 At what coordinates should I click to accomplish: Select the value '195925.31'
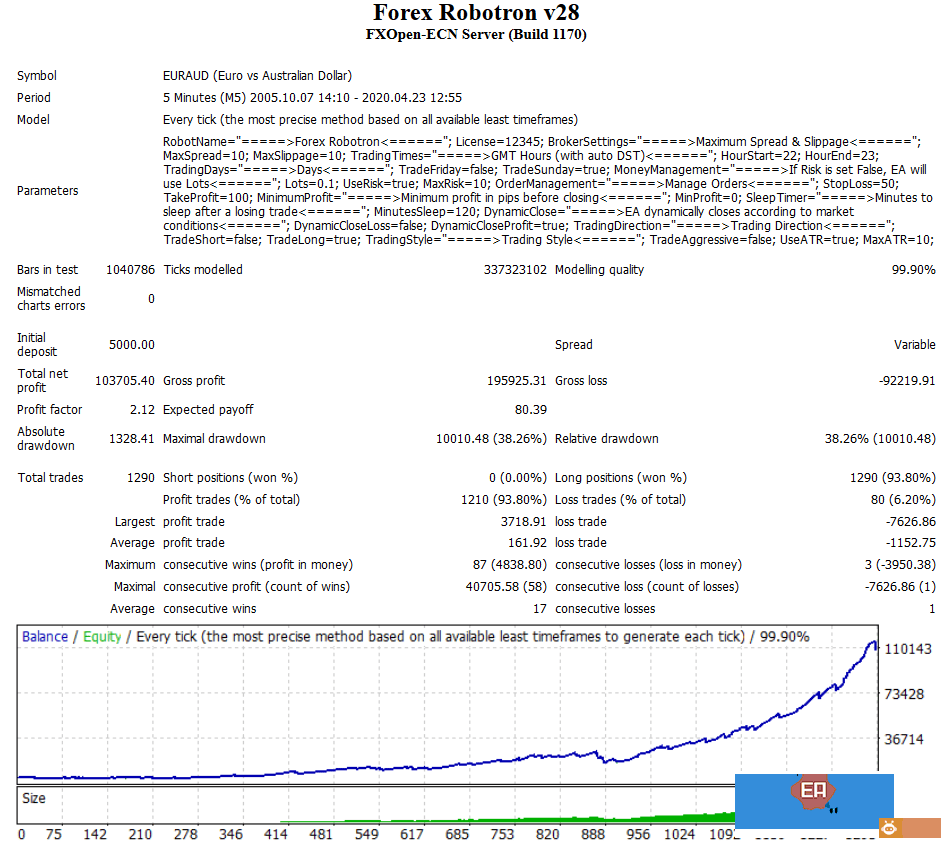517,381
